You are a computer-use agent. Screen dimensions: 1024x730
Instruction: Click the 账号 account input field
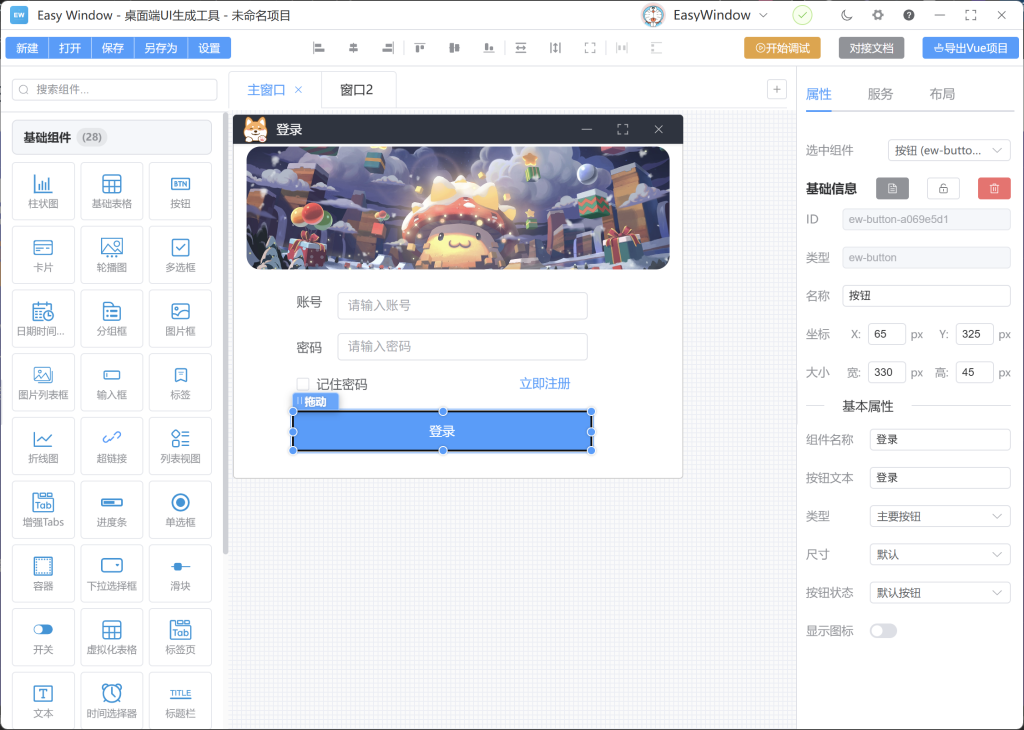(x=462, y=306)
